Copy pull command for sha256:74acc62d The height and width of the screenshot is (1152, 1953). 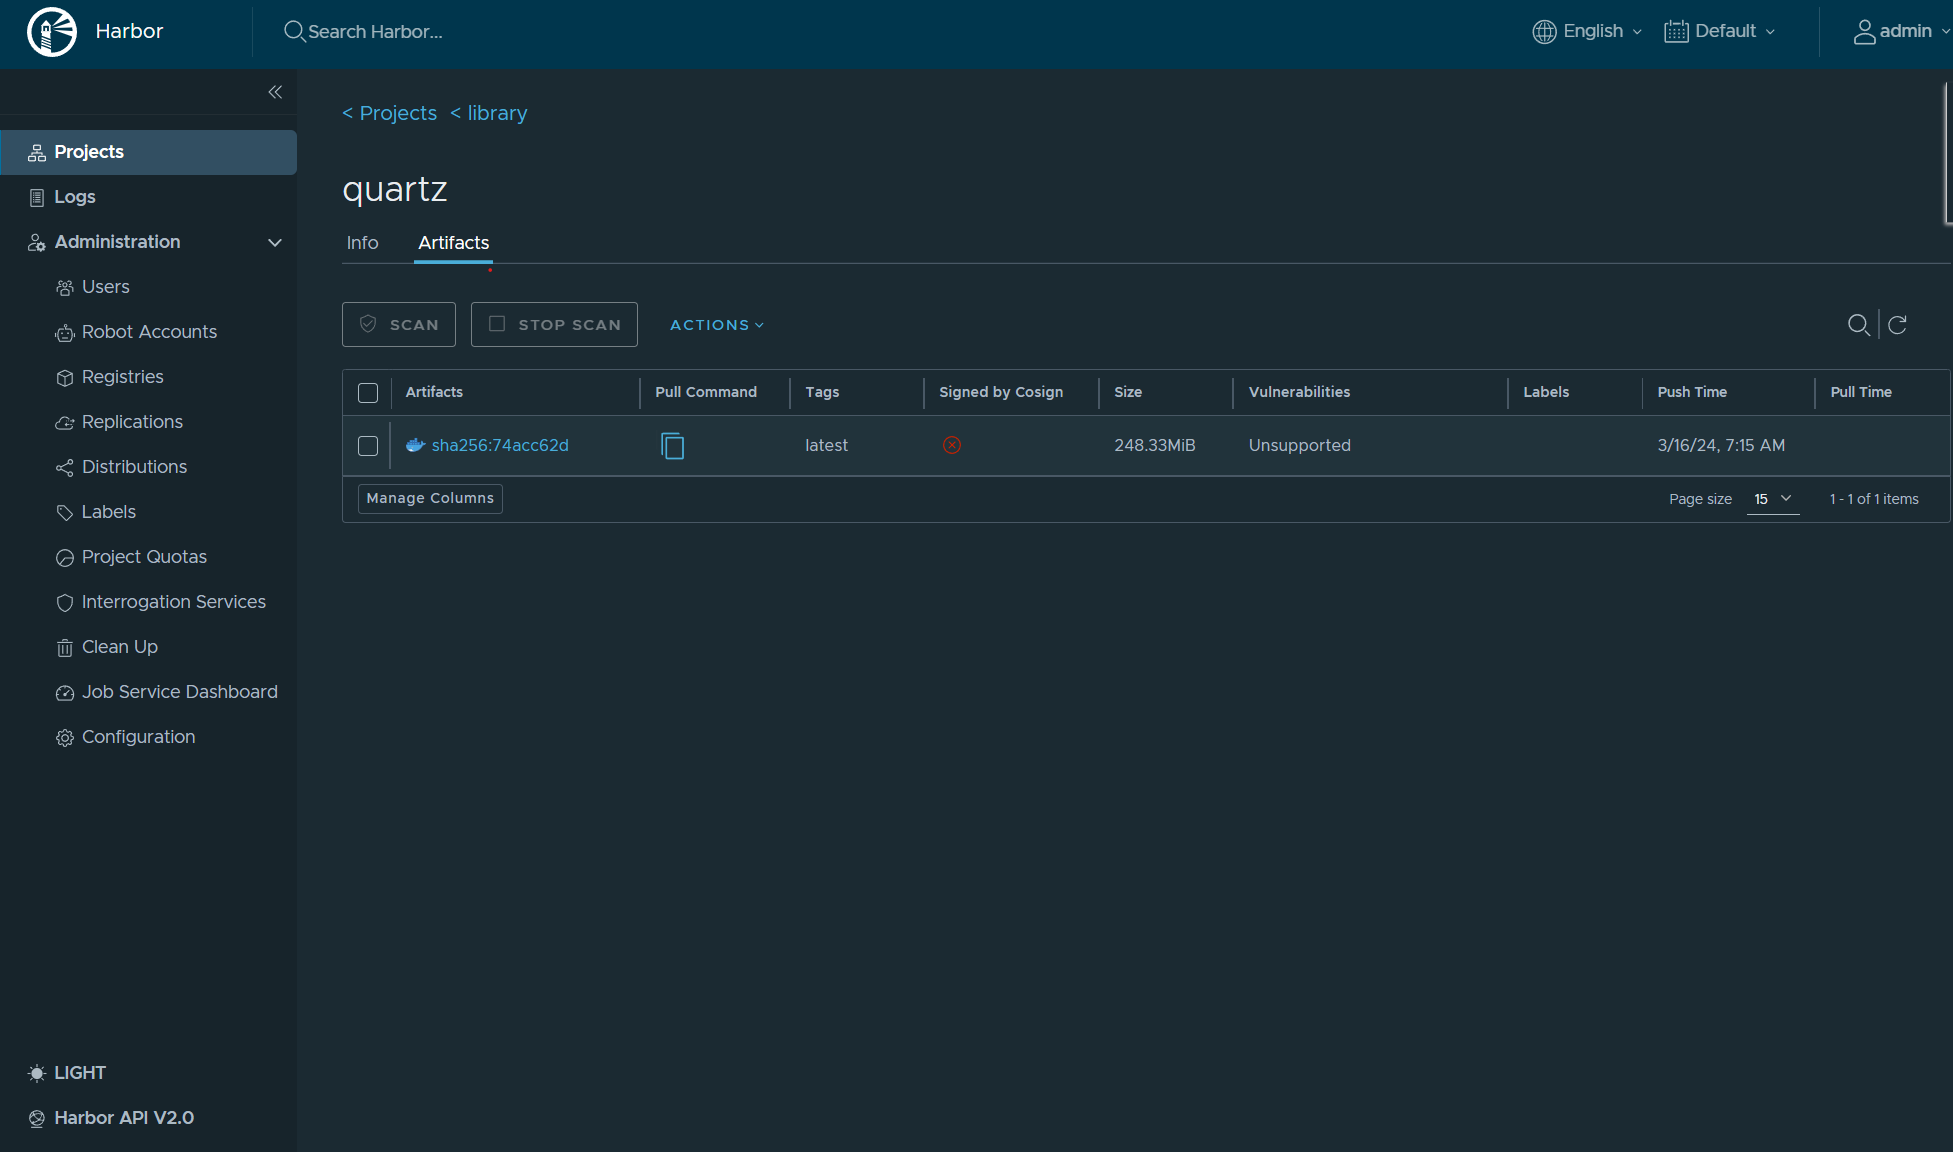click(x=673, y=446)
